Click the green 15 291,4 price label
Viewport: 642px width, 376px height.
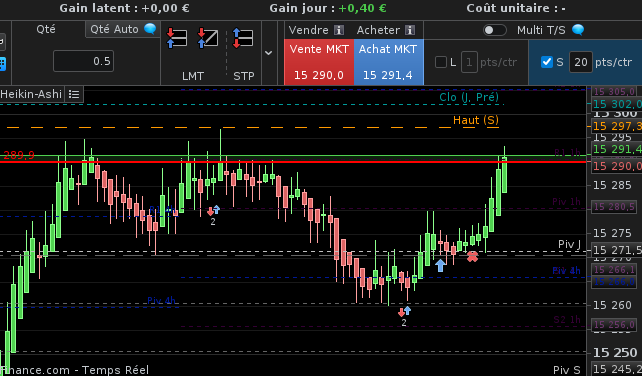click(617, 149)
